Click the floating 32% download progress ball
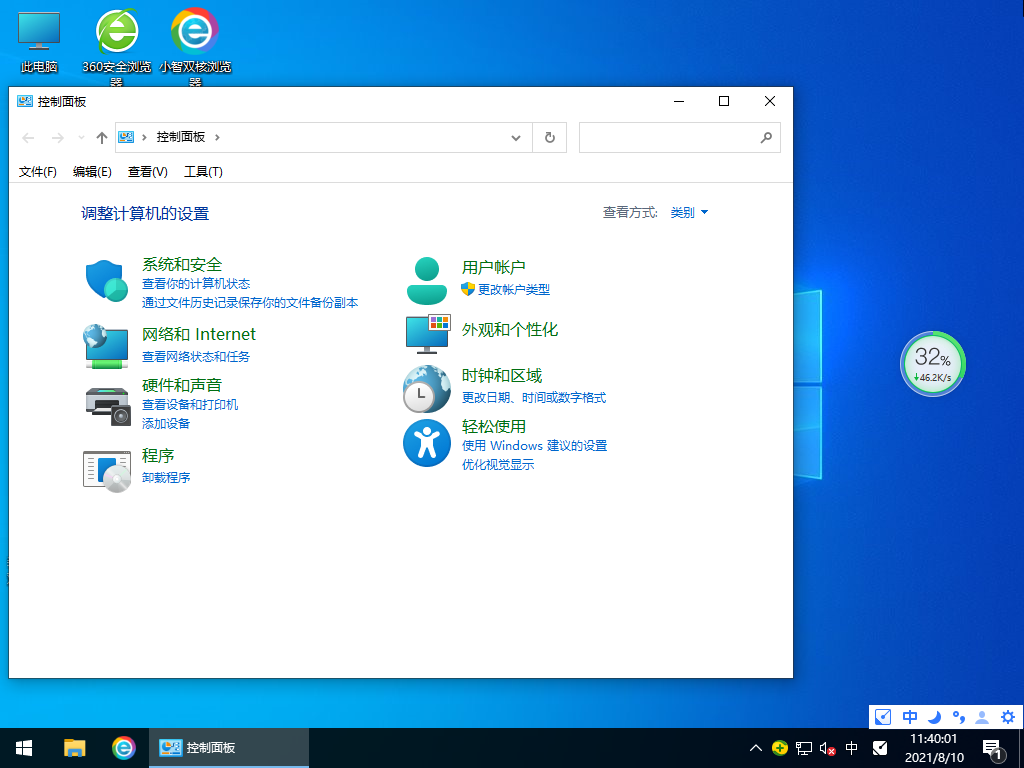1024x768 pixels. (x=932, y=364)
